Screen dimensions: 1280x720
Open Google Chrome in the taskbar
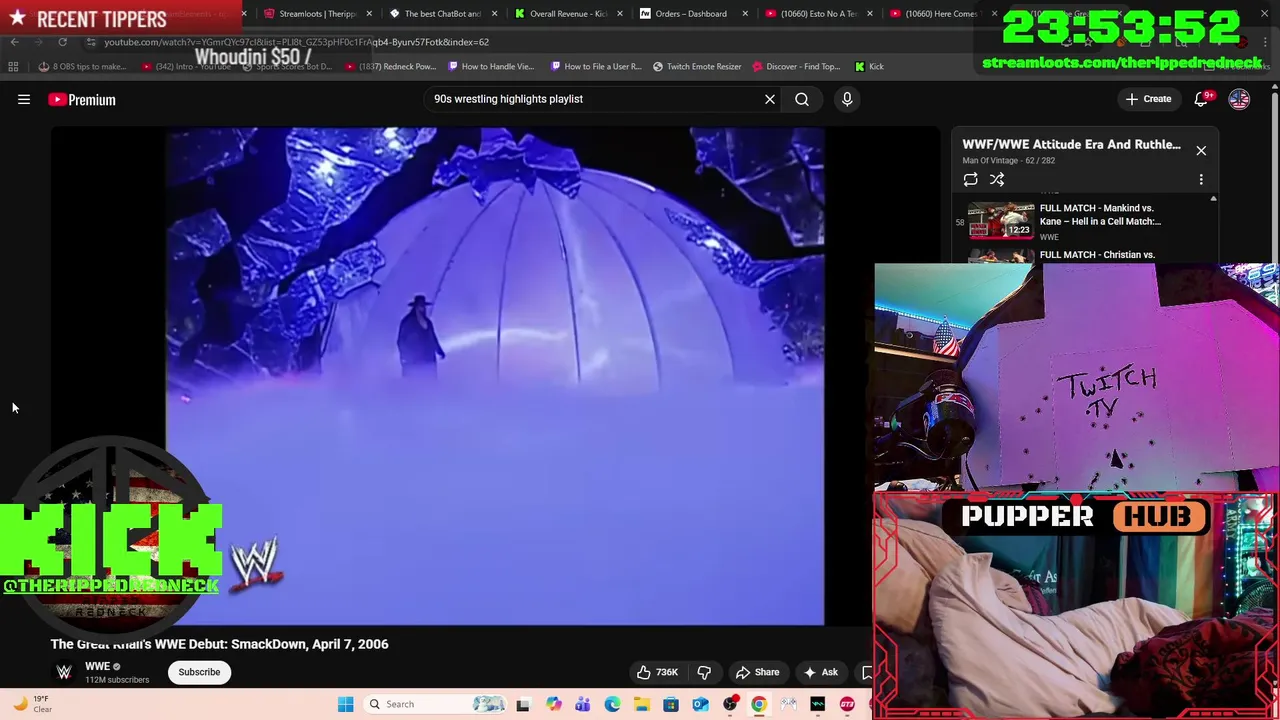759,704
